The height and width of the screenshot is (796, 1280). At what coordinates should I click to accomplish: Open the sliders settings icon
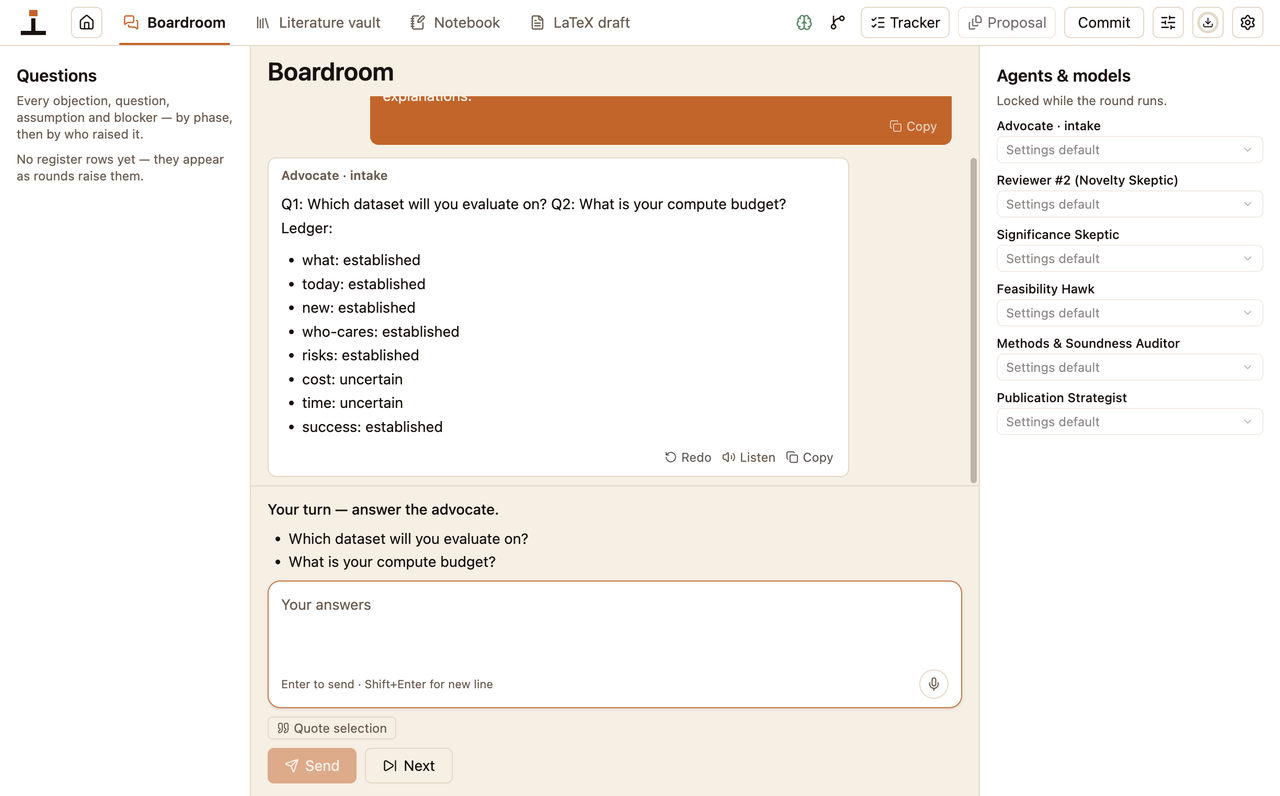coord(1168,22)
